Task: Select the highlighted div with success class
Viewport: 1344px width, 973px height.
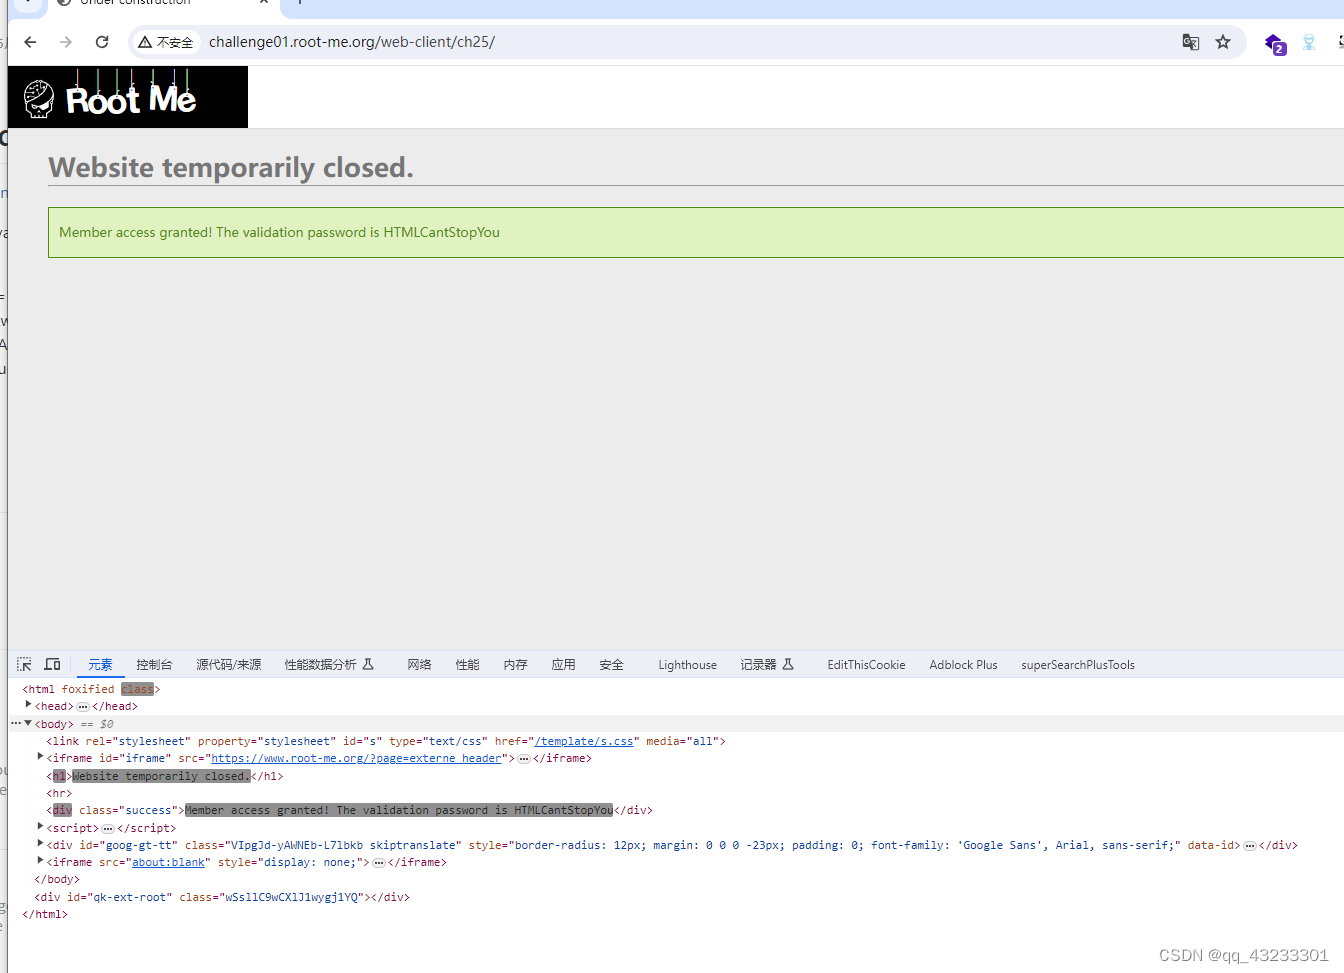Action: click(61, 810)
